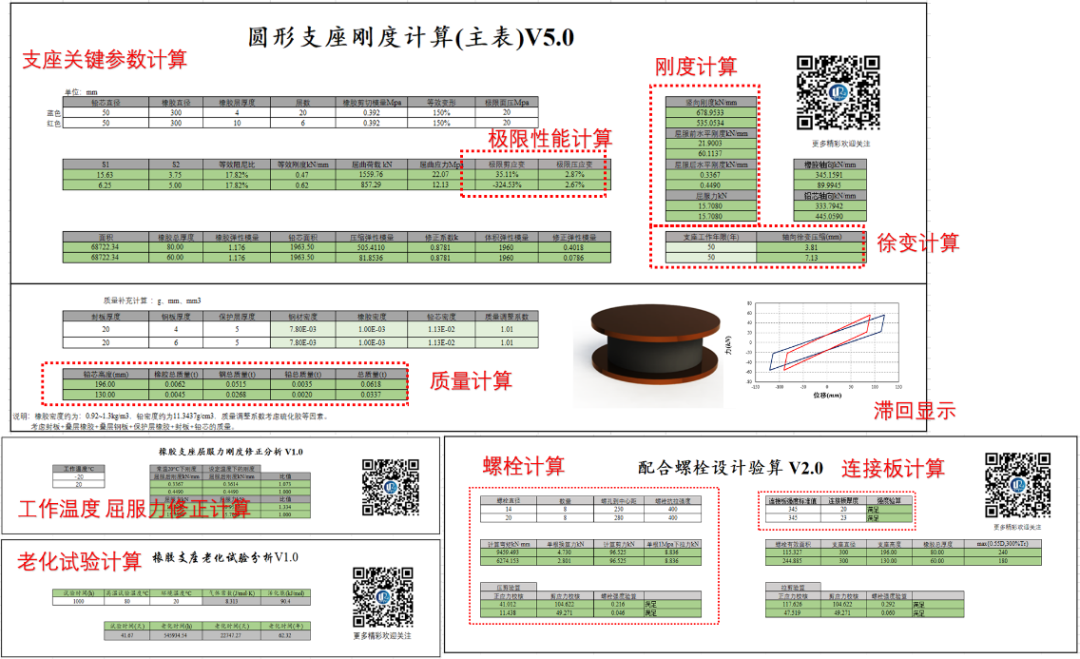The image size is (1080, 659).
Task: Select the 橡胶直径 column header
Action: tap(176, 102)
